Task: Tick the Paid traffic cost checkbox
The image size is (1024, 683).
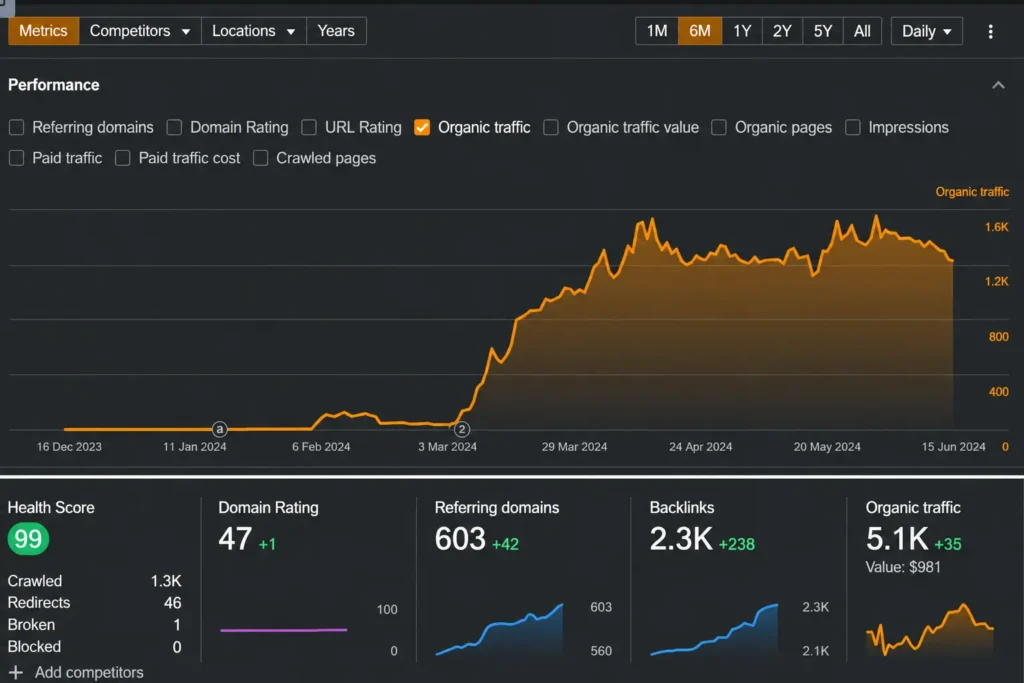Action: coord(122,158)
